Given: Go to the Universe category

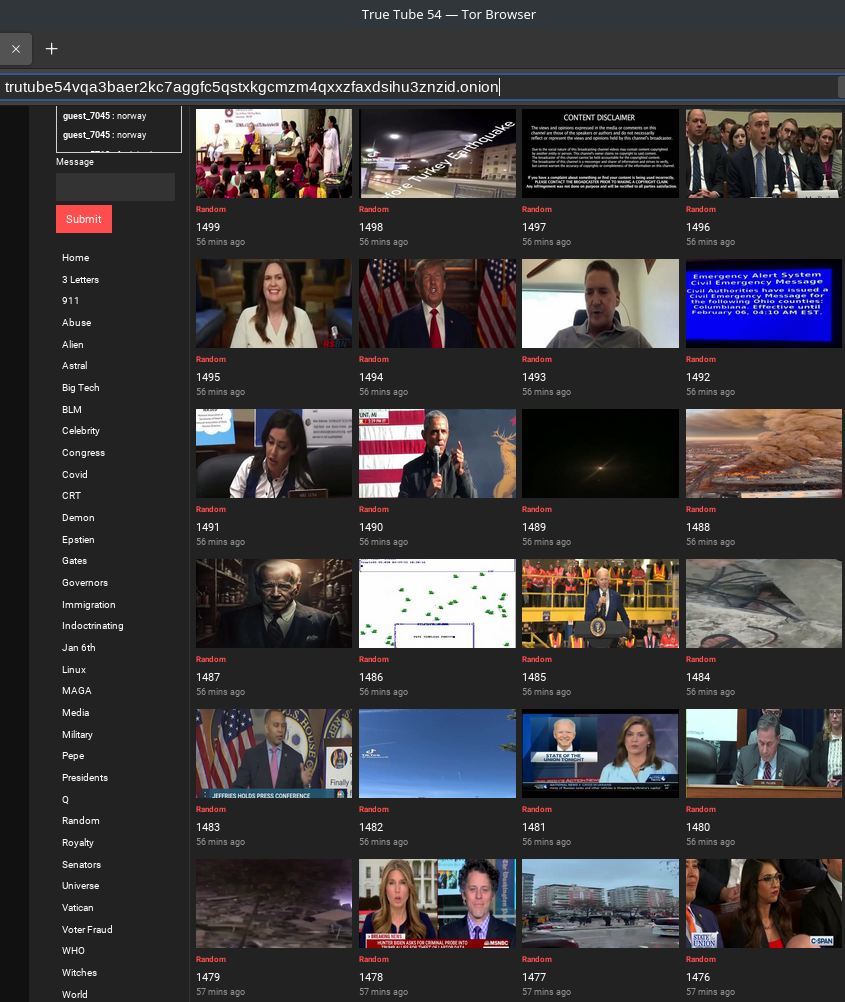Looking at the screenshot, I should [81, 886].
